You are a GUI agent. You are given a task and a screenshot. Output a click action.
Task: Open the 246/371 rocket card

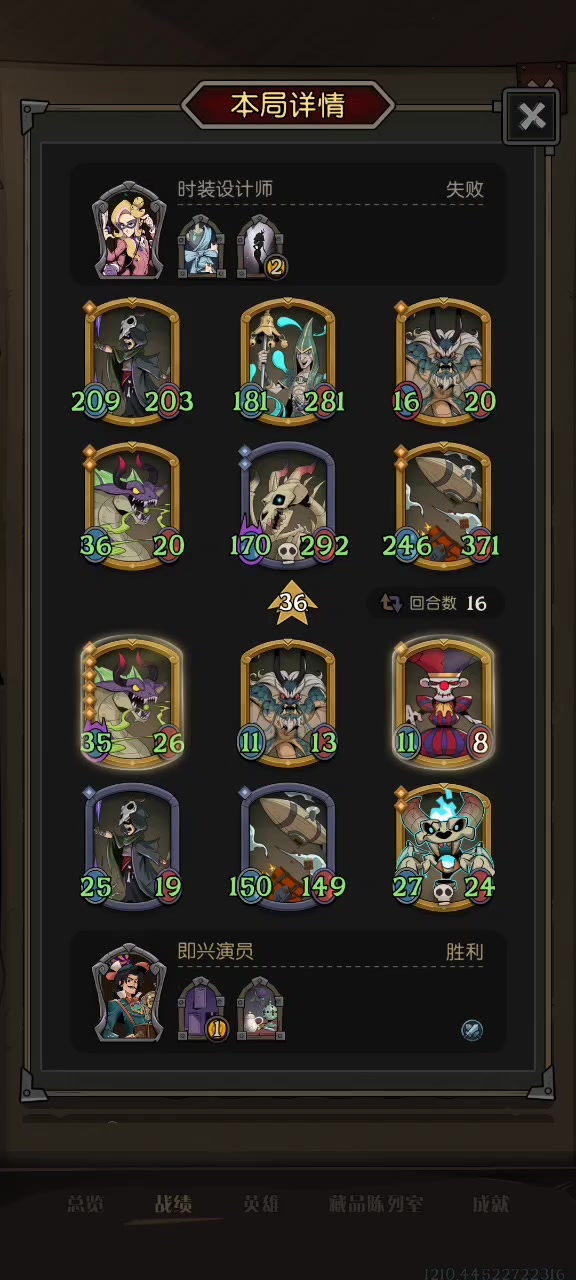443,505
